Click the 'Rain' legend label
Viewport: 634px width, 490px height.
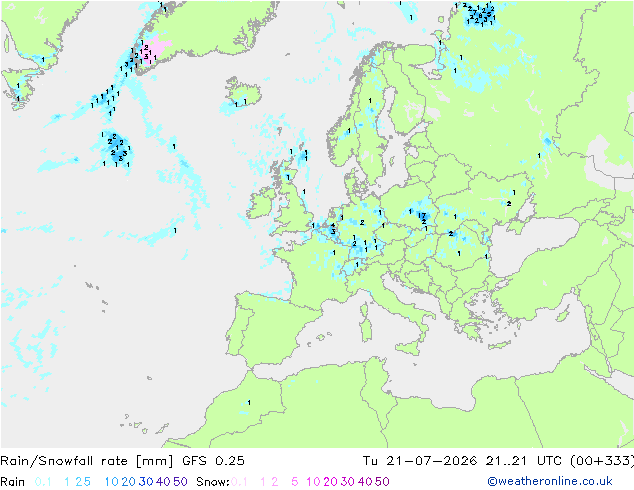[x=13, y=482]
